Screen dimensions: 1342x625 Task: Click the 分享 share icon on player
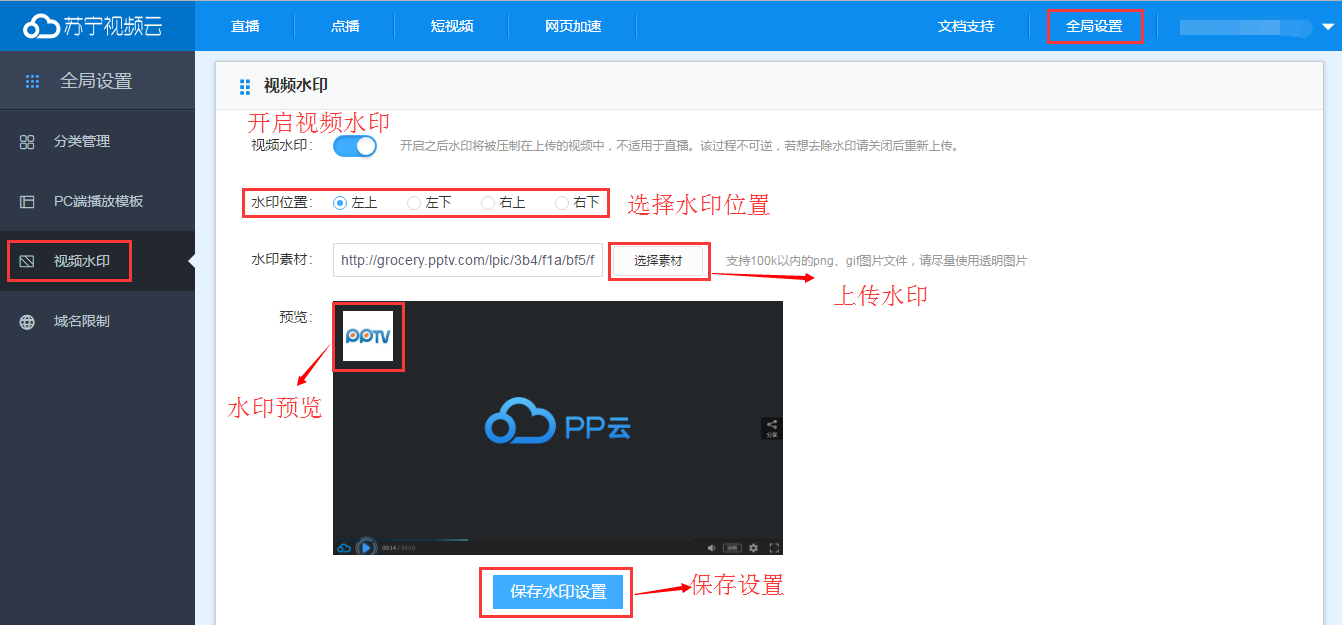point(772,428)
